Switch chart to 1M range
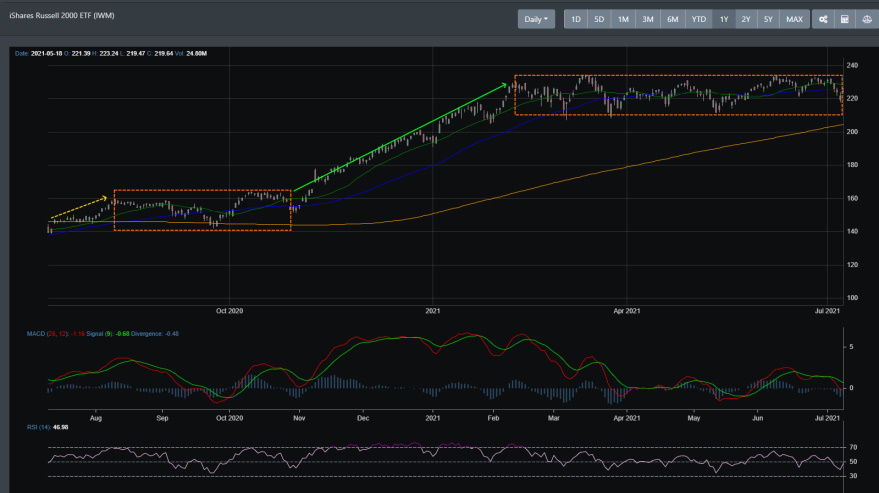 click(623, 19)
